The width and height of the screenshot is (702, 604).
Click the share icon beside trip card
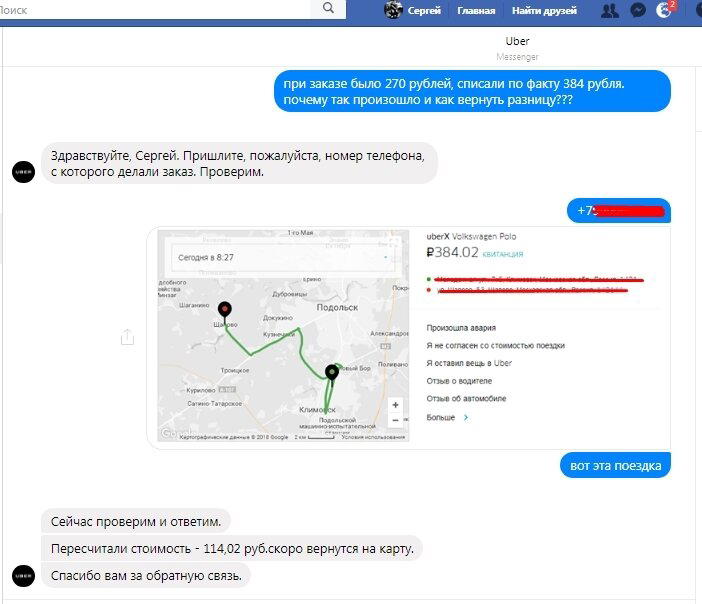pos(127,337)
